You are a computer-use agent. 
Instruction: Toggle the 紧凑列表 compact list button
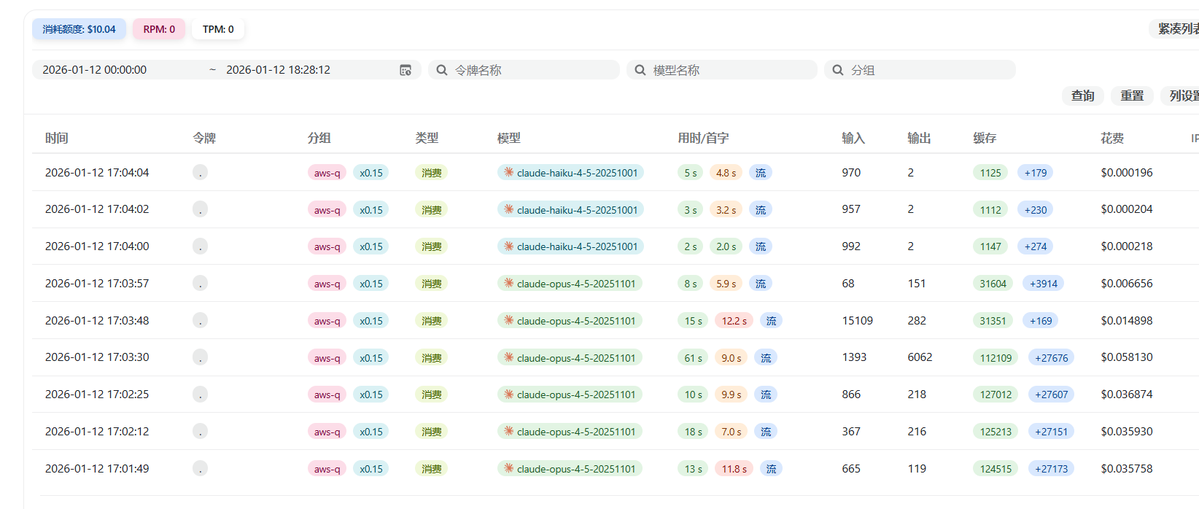(1174, 29)
